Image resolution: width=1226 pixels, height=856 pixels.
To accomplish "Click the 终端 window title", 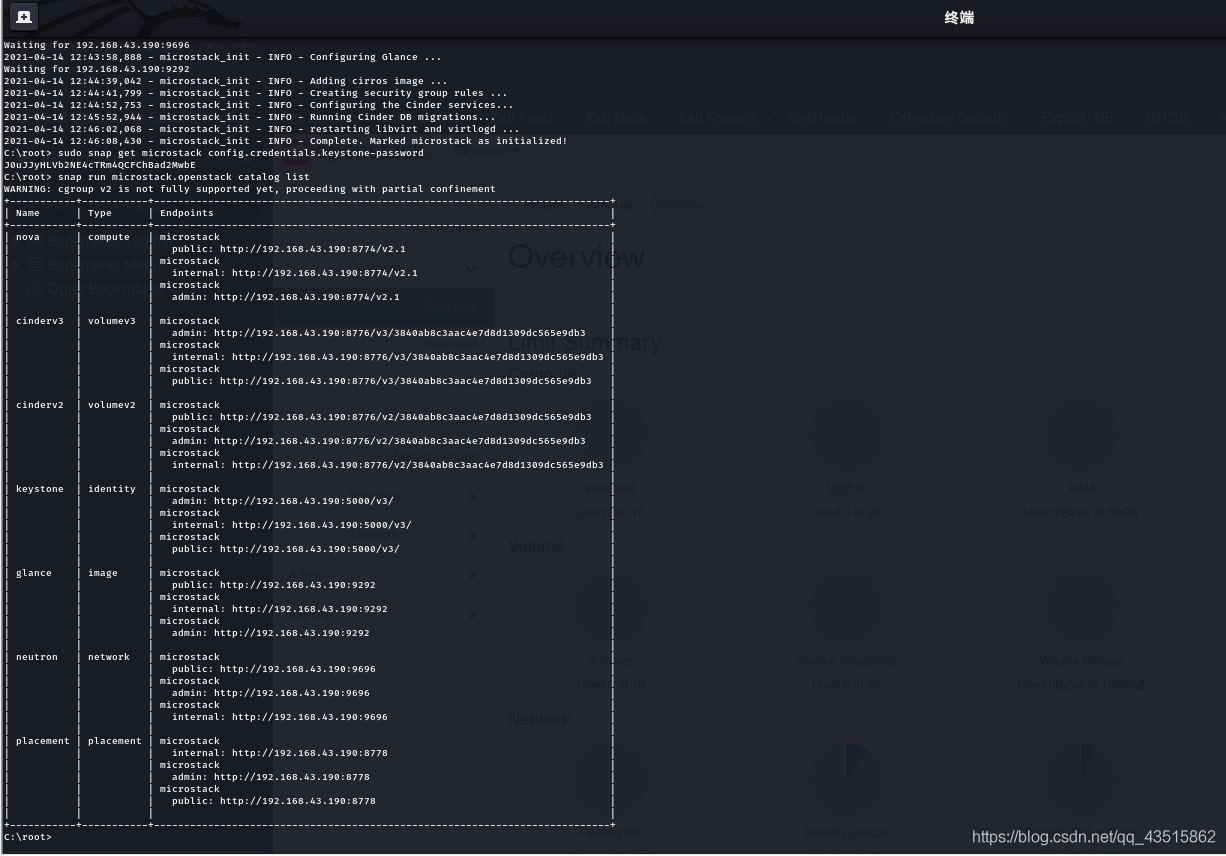I will 959,17.
